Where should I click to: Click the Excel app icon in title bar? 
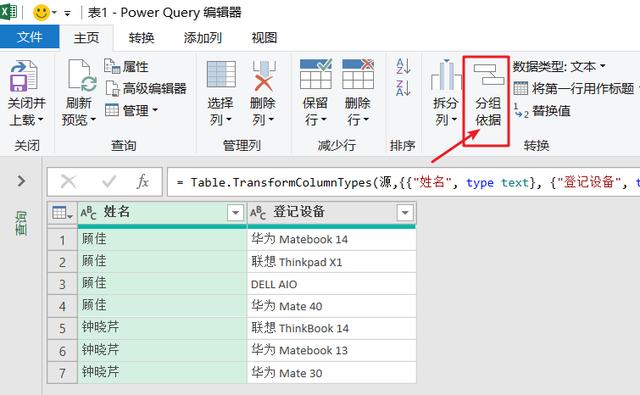click(x=8, y=11)
